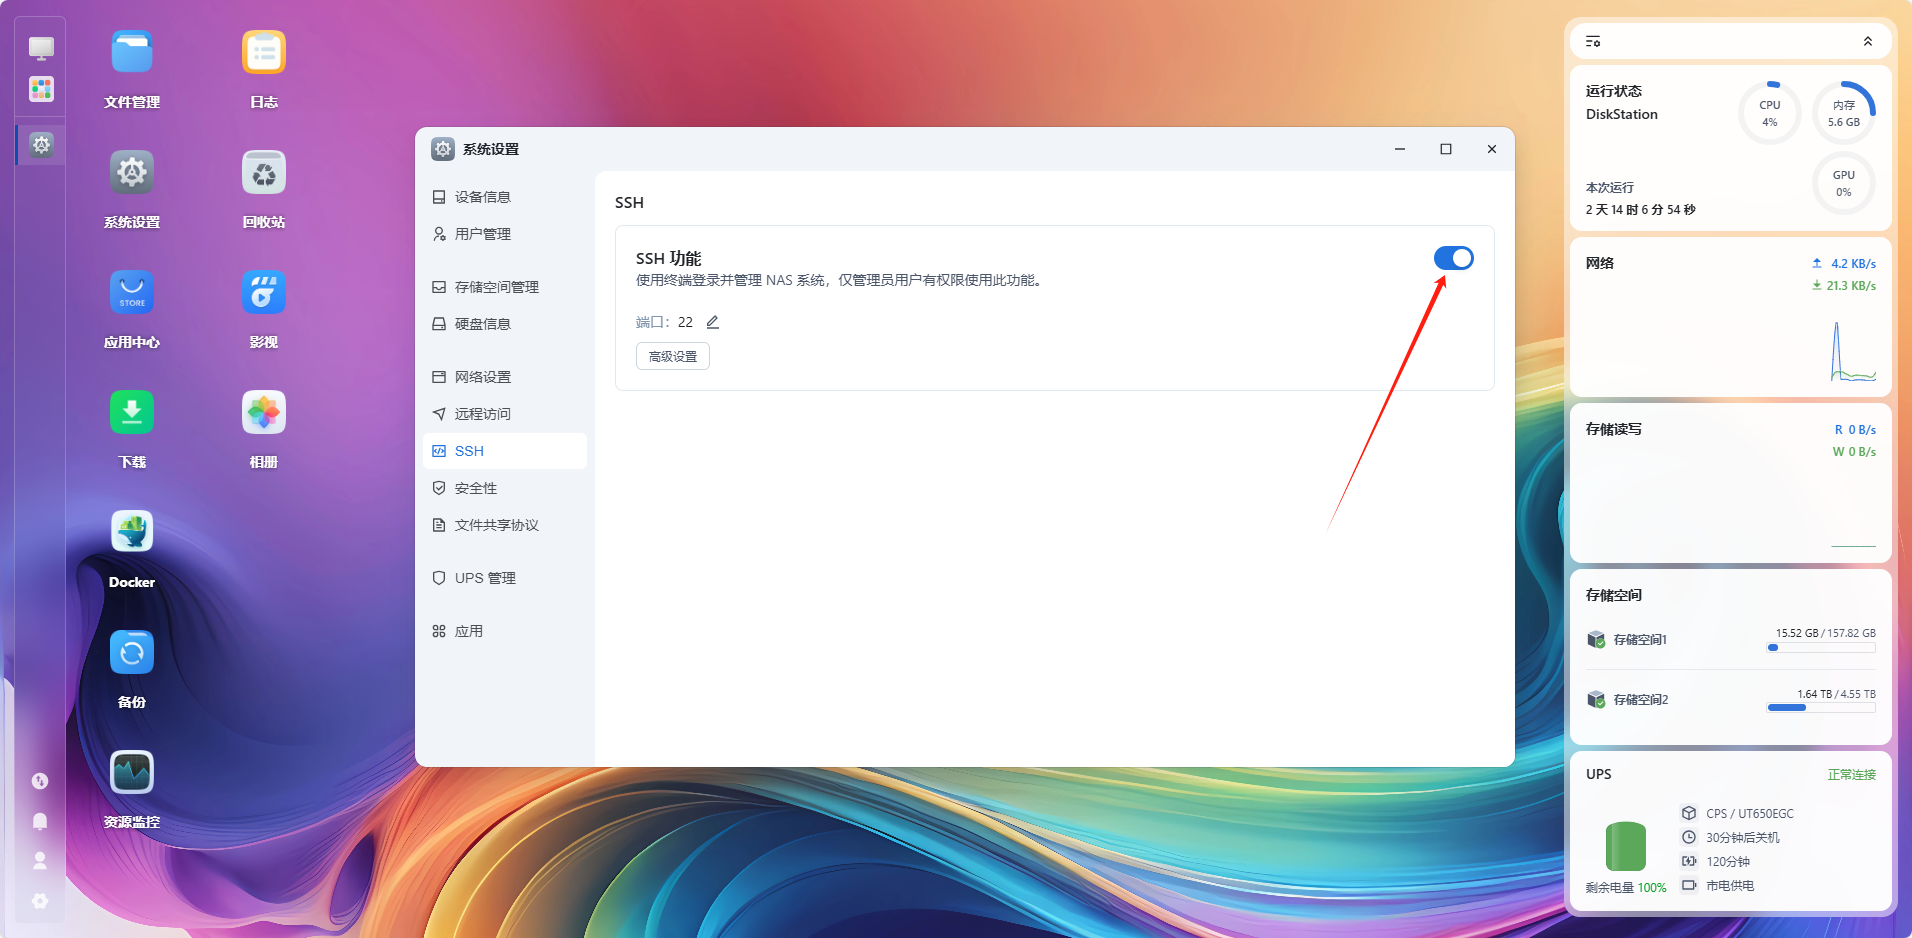Open the 资源监控 resource monitor
The width and height of the screenshot is (1912, 938).
(132, 772)
